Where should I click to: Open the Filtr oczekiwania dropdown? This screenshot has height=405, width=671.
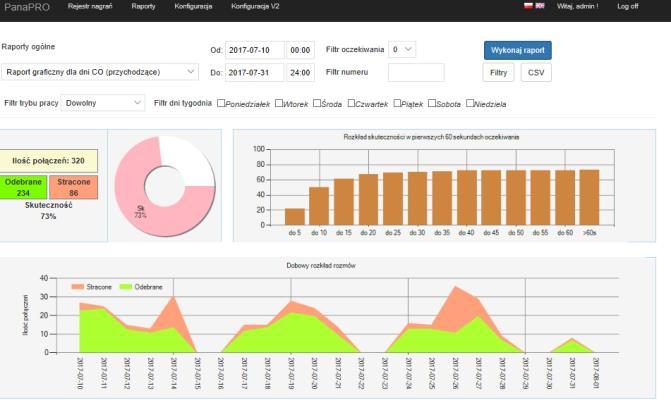402,50
